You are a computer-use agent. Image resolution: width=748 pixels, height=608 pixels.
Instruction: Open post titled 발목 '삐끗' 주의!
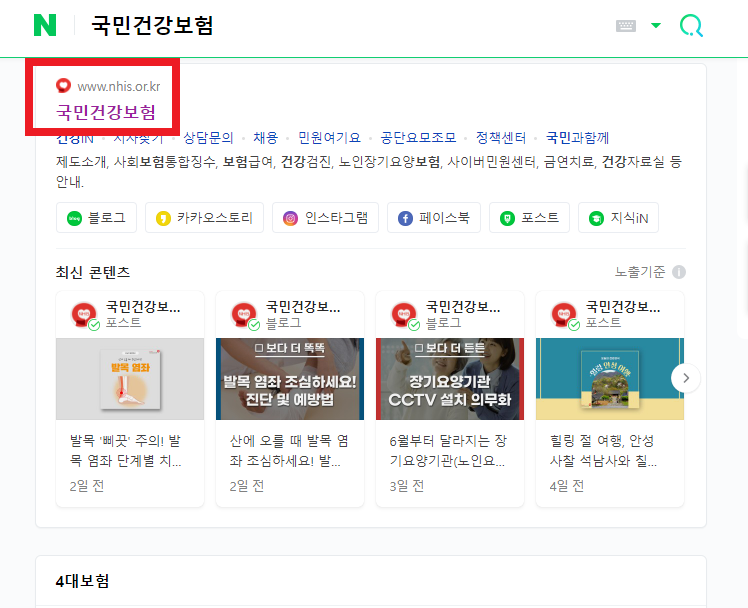pos(125,451)
